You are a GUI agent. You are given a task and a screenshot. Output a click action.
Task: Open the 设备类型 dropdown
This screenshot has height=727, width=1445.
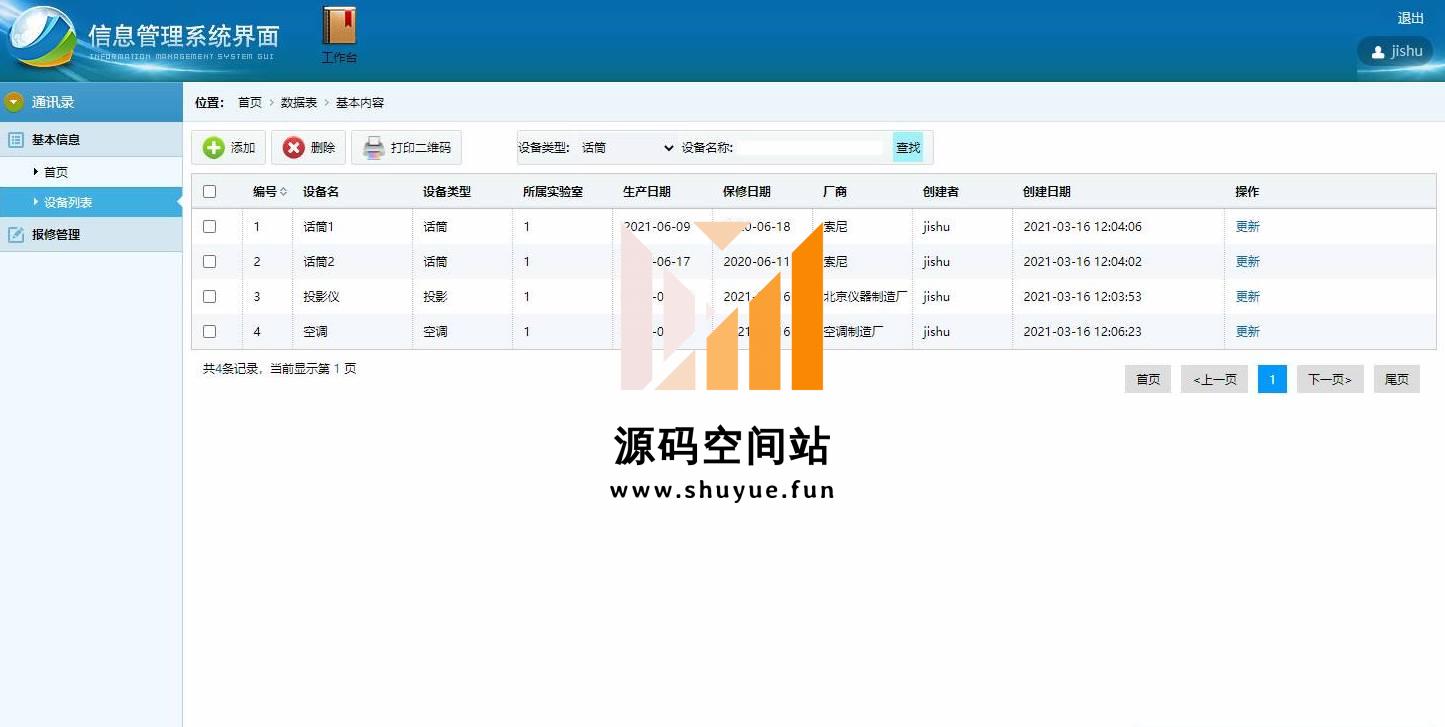(628, 148)
